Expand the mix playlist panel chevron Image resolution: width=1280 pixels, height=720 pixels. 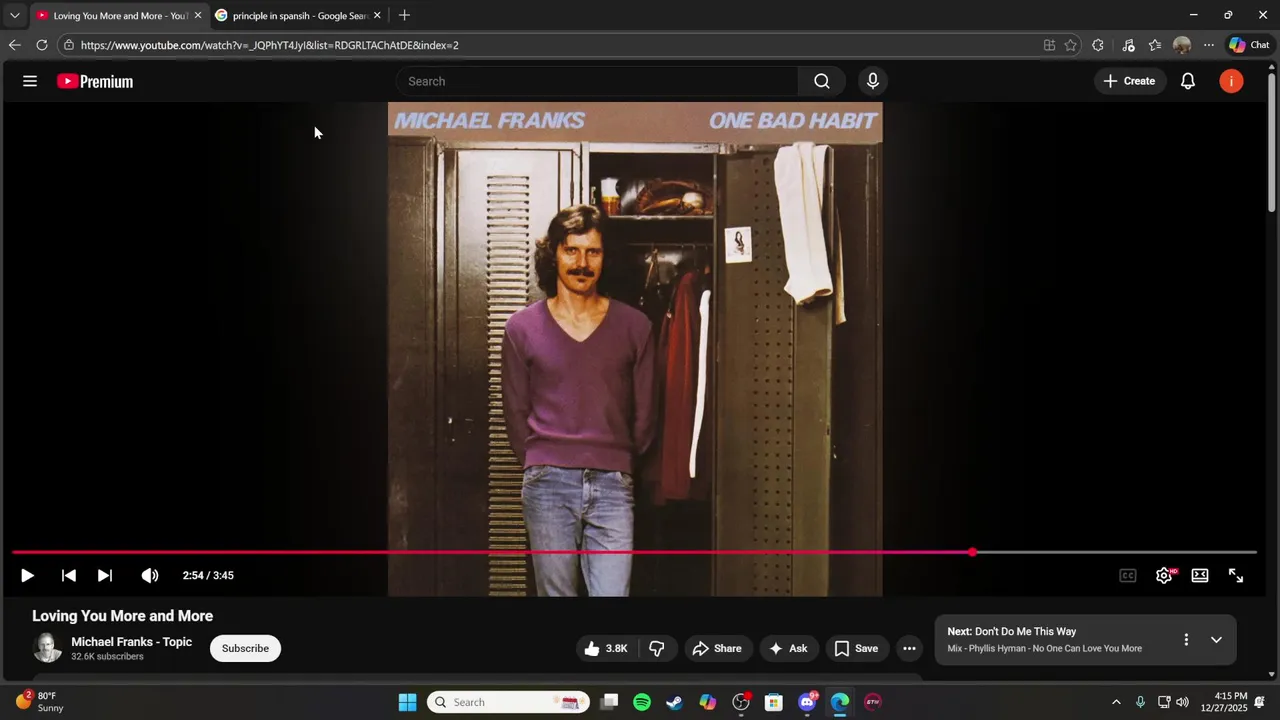1216,640
